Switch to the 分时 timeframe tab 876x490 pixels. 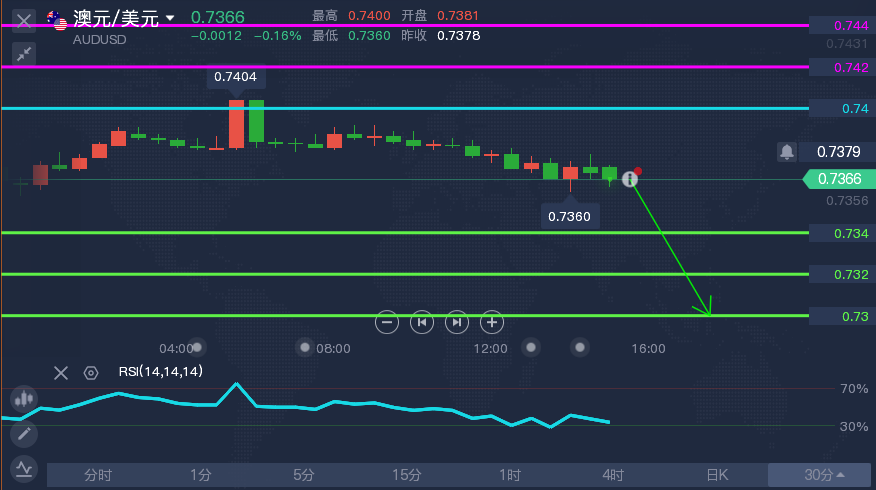98,475
